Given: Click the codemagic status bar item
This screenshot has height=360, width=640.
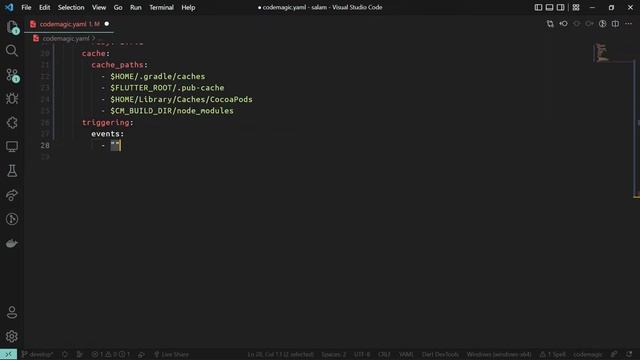Looking at the screenshot, I should pyautogui.click(x=587, y=354).
